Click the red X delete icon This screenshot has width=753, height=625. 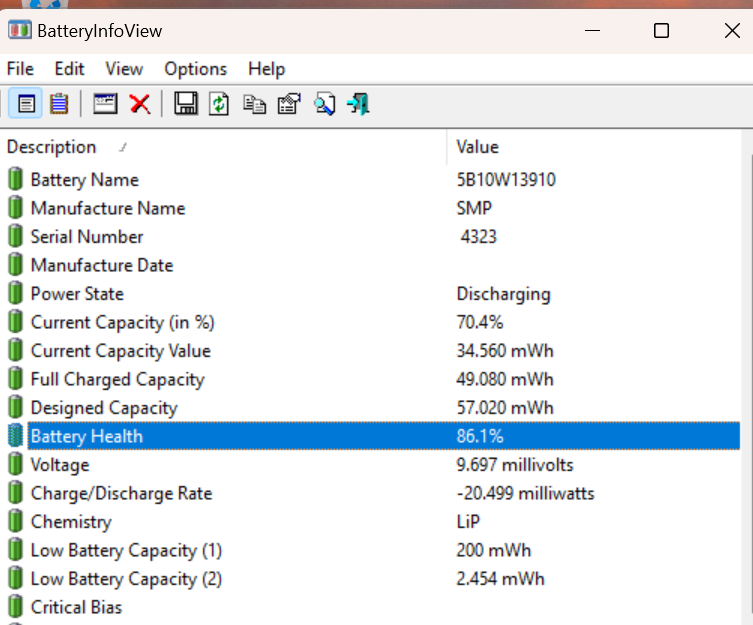[140, 104]
